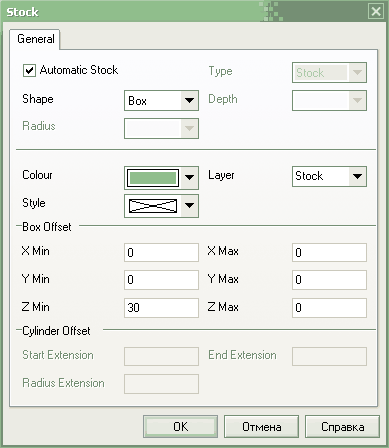Click the Справка help button
389x448 pixels.
click(x=342, y=426)
